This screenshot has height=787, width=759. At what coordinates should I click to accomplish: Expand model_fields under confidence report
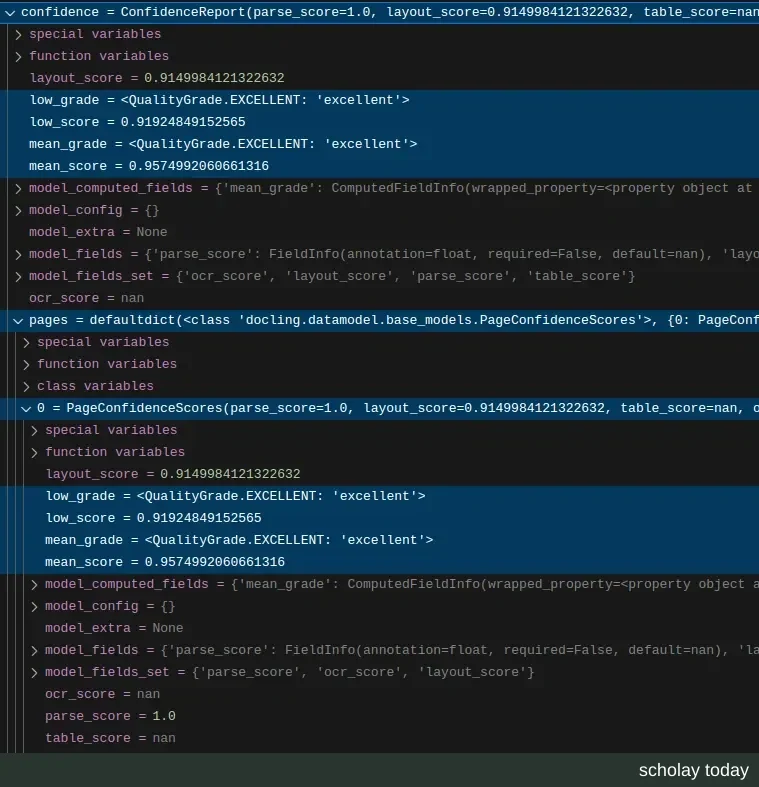[x=18, y=254]
